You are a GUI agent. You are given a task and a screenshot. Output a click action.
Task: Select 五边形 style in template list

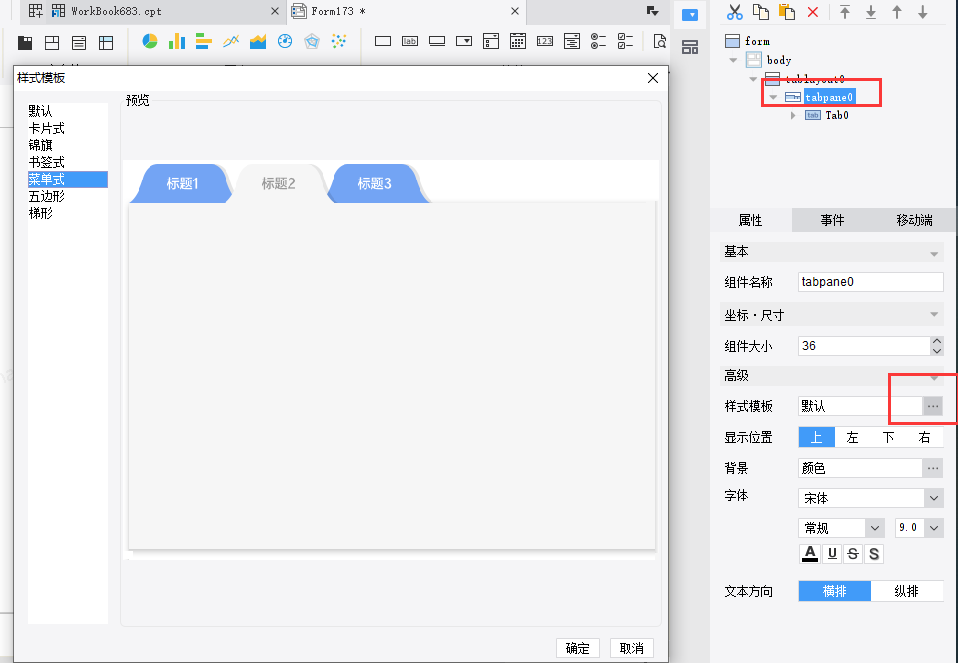[46, 196]
